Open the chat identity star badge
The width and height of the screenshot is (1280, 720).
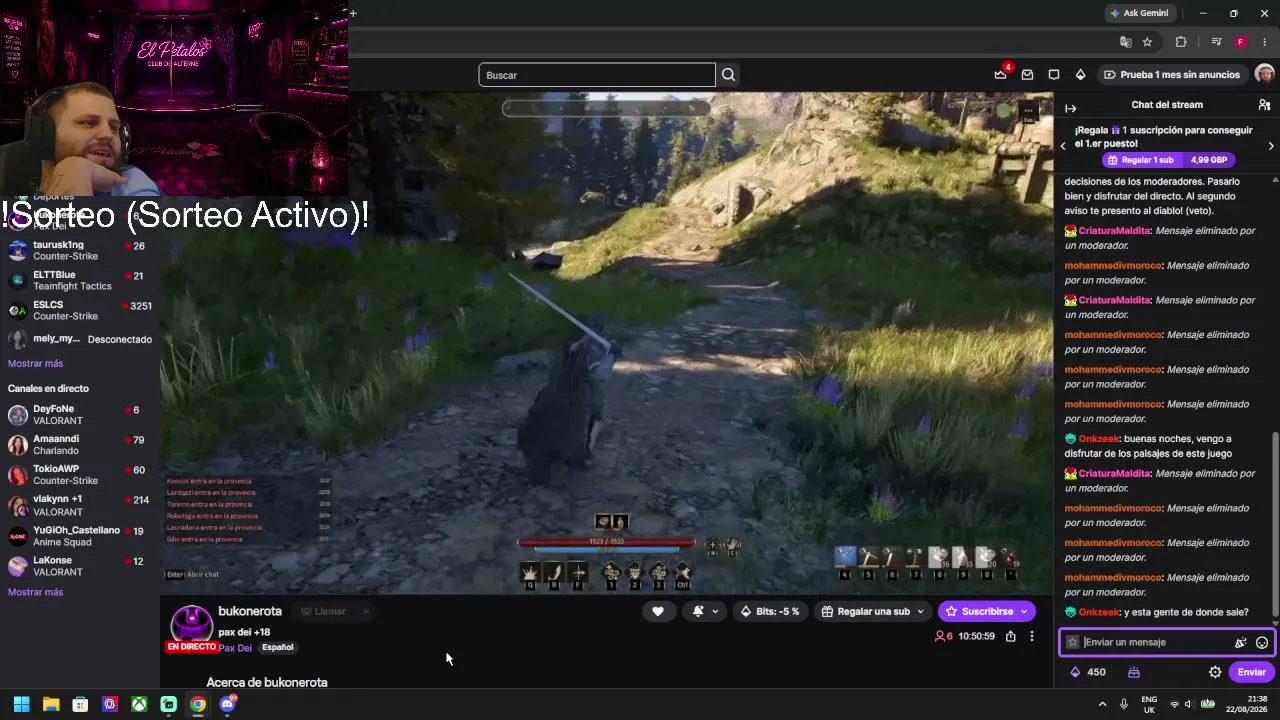pos(1073,642)
